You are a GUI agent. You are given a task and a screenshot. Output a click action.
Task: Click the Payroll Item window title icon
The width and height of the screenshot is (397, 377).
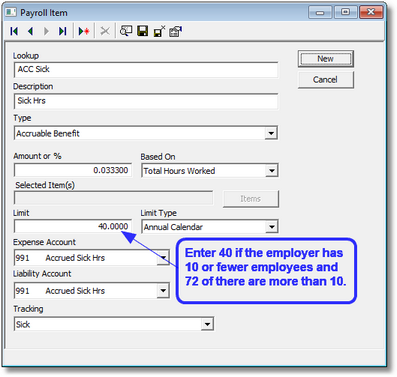click(x=11, y=12)
